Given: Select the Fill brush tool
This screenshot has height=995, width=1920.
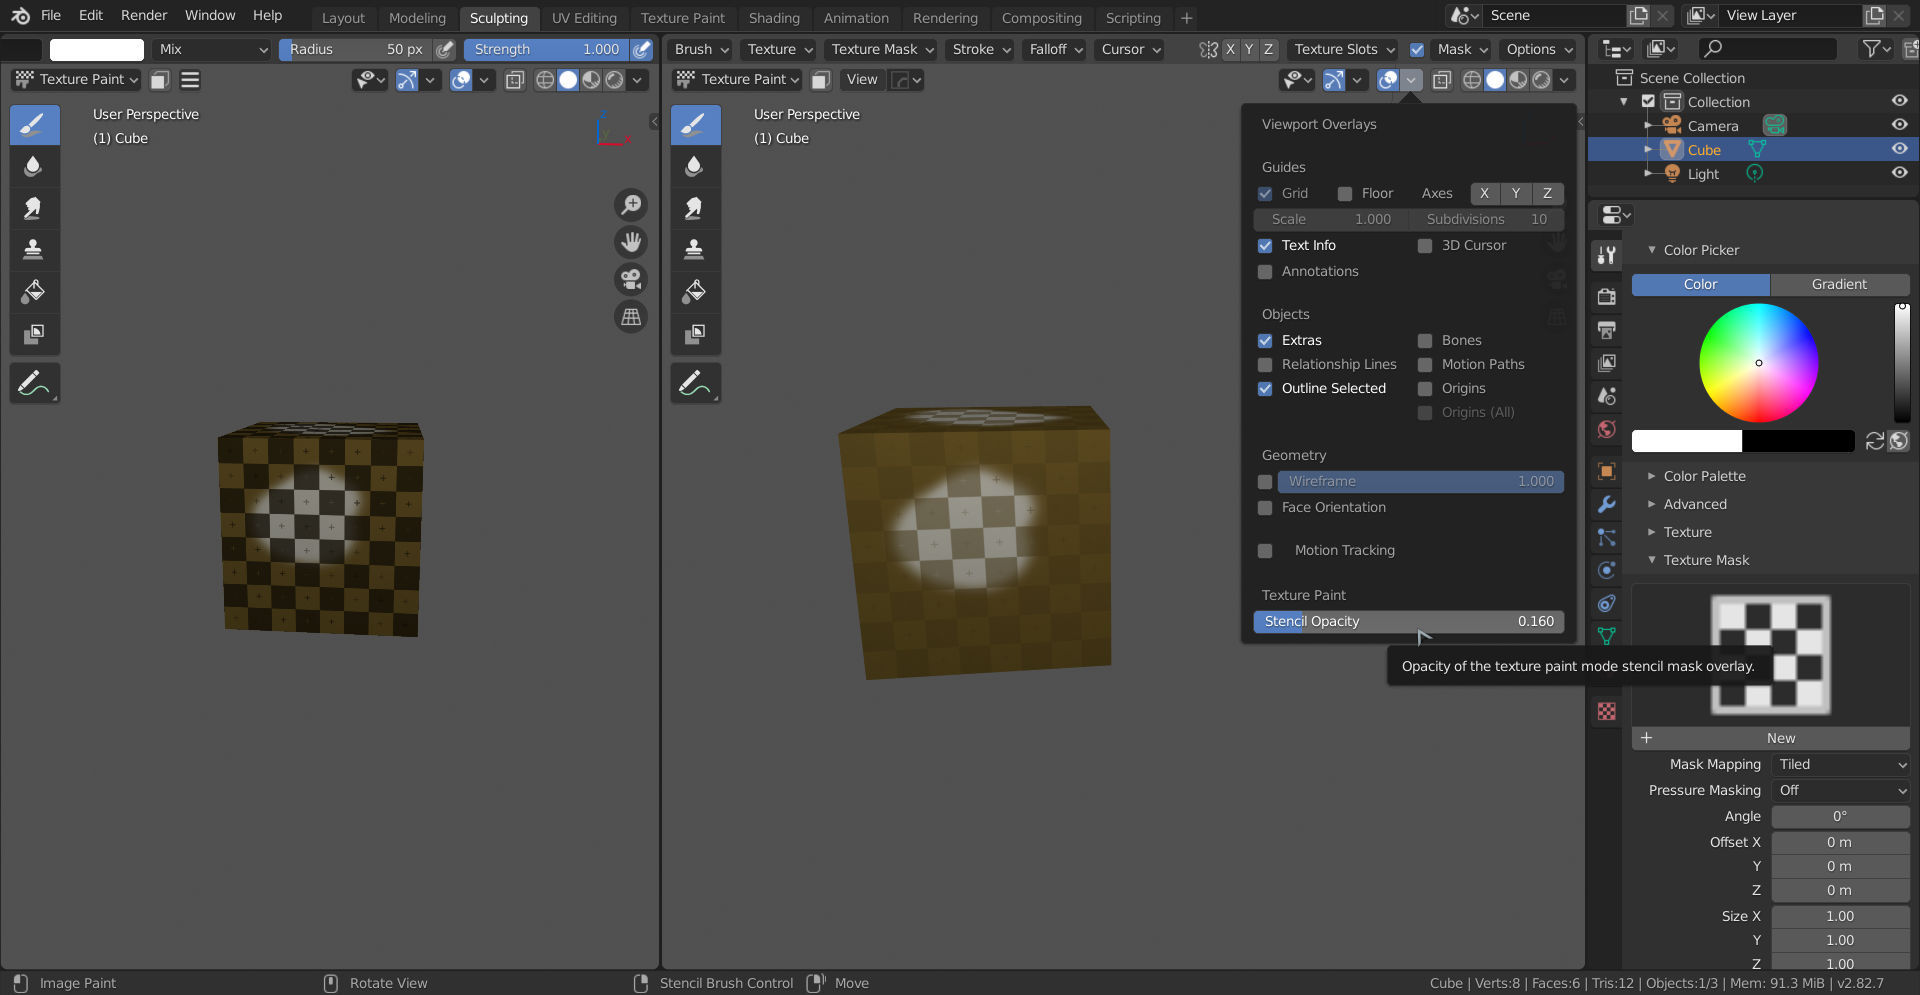Looking at the screenshot, I should pyautogui.click(x=34, y=291).
